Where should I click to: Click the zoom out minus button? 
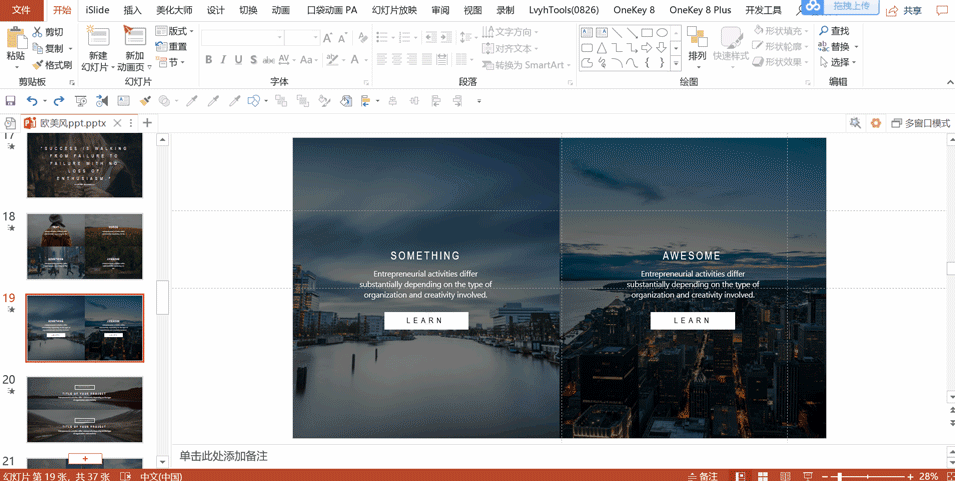pyautogui.click(x=825, y=476)
